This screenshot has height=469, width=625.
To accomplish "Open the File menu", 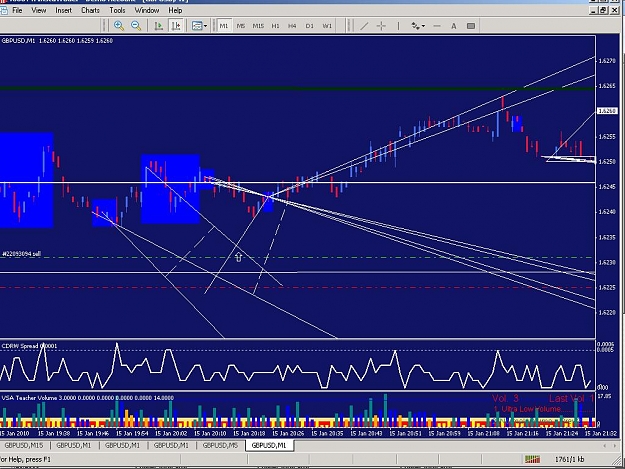I will (x=17, y=10).
